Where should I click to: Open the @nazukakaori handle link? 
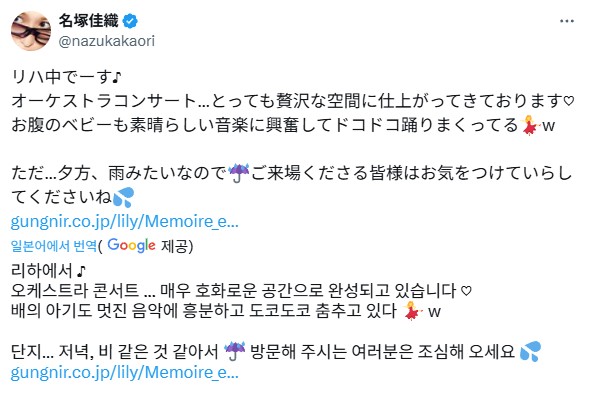[x=107, y=41]
